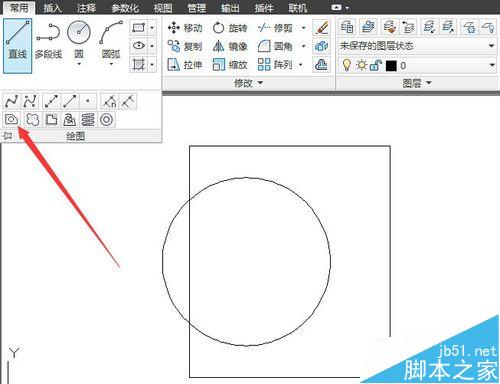Select the Spline Fit tool
This screenshot has height=384, width=500.
(11, 101)
